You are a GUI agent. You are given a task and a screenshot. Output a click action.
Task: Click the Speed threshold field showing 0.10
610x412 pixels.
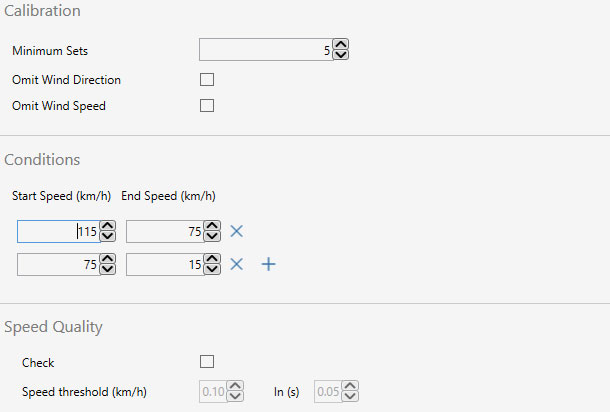coord(212,391)
